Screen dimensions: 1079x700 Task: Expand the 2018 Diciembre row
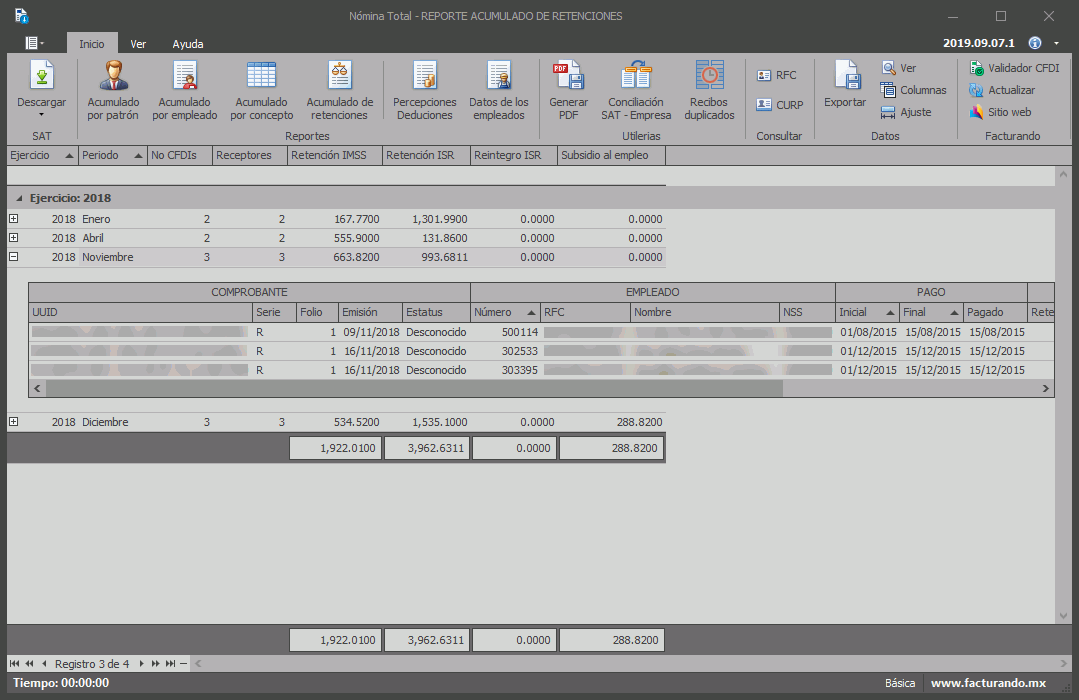click(x=14, y=422)
